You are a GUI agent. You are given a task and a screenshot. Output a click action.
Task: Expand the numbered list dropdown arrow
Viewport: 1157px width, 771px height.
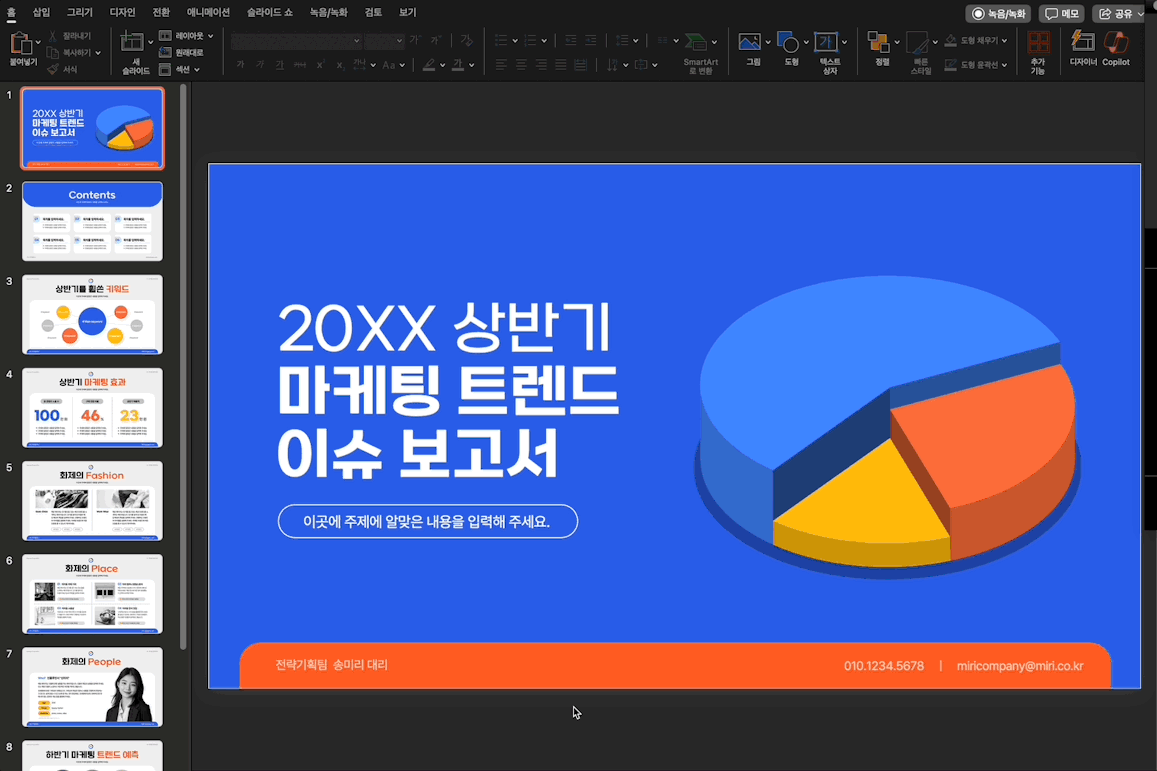pyautogui.click(x=544, y=41)
